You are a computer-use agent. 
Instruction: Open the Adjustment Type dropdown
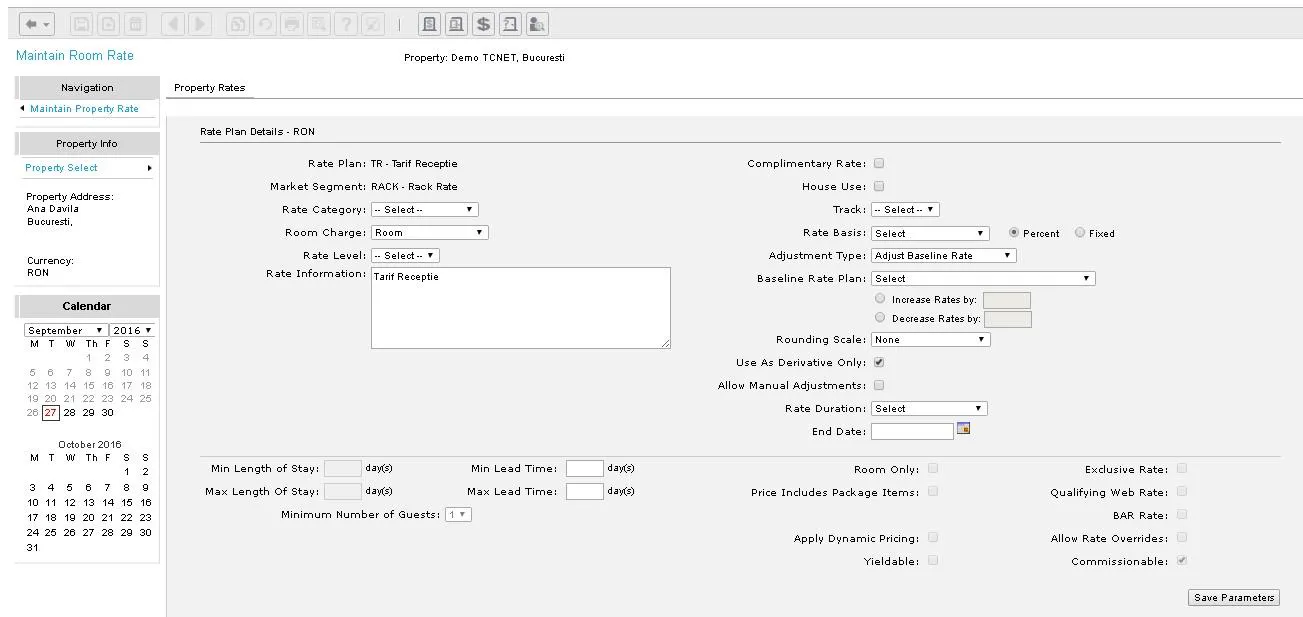(944, 256)
